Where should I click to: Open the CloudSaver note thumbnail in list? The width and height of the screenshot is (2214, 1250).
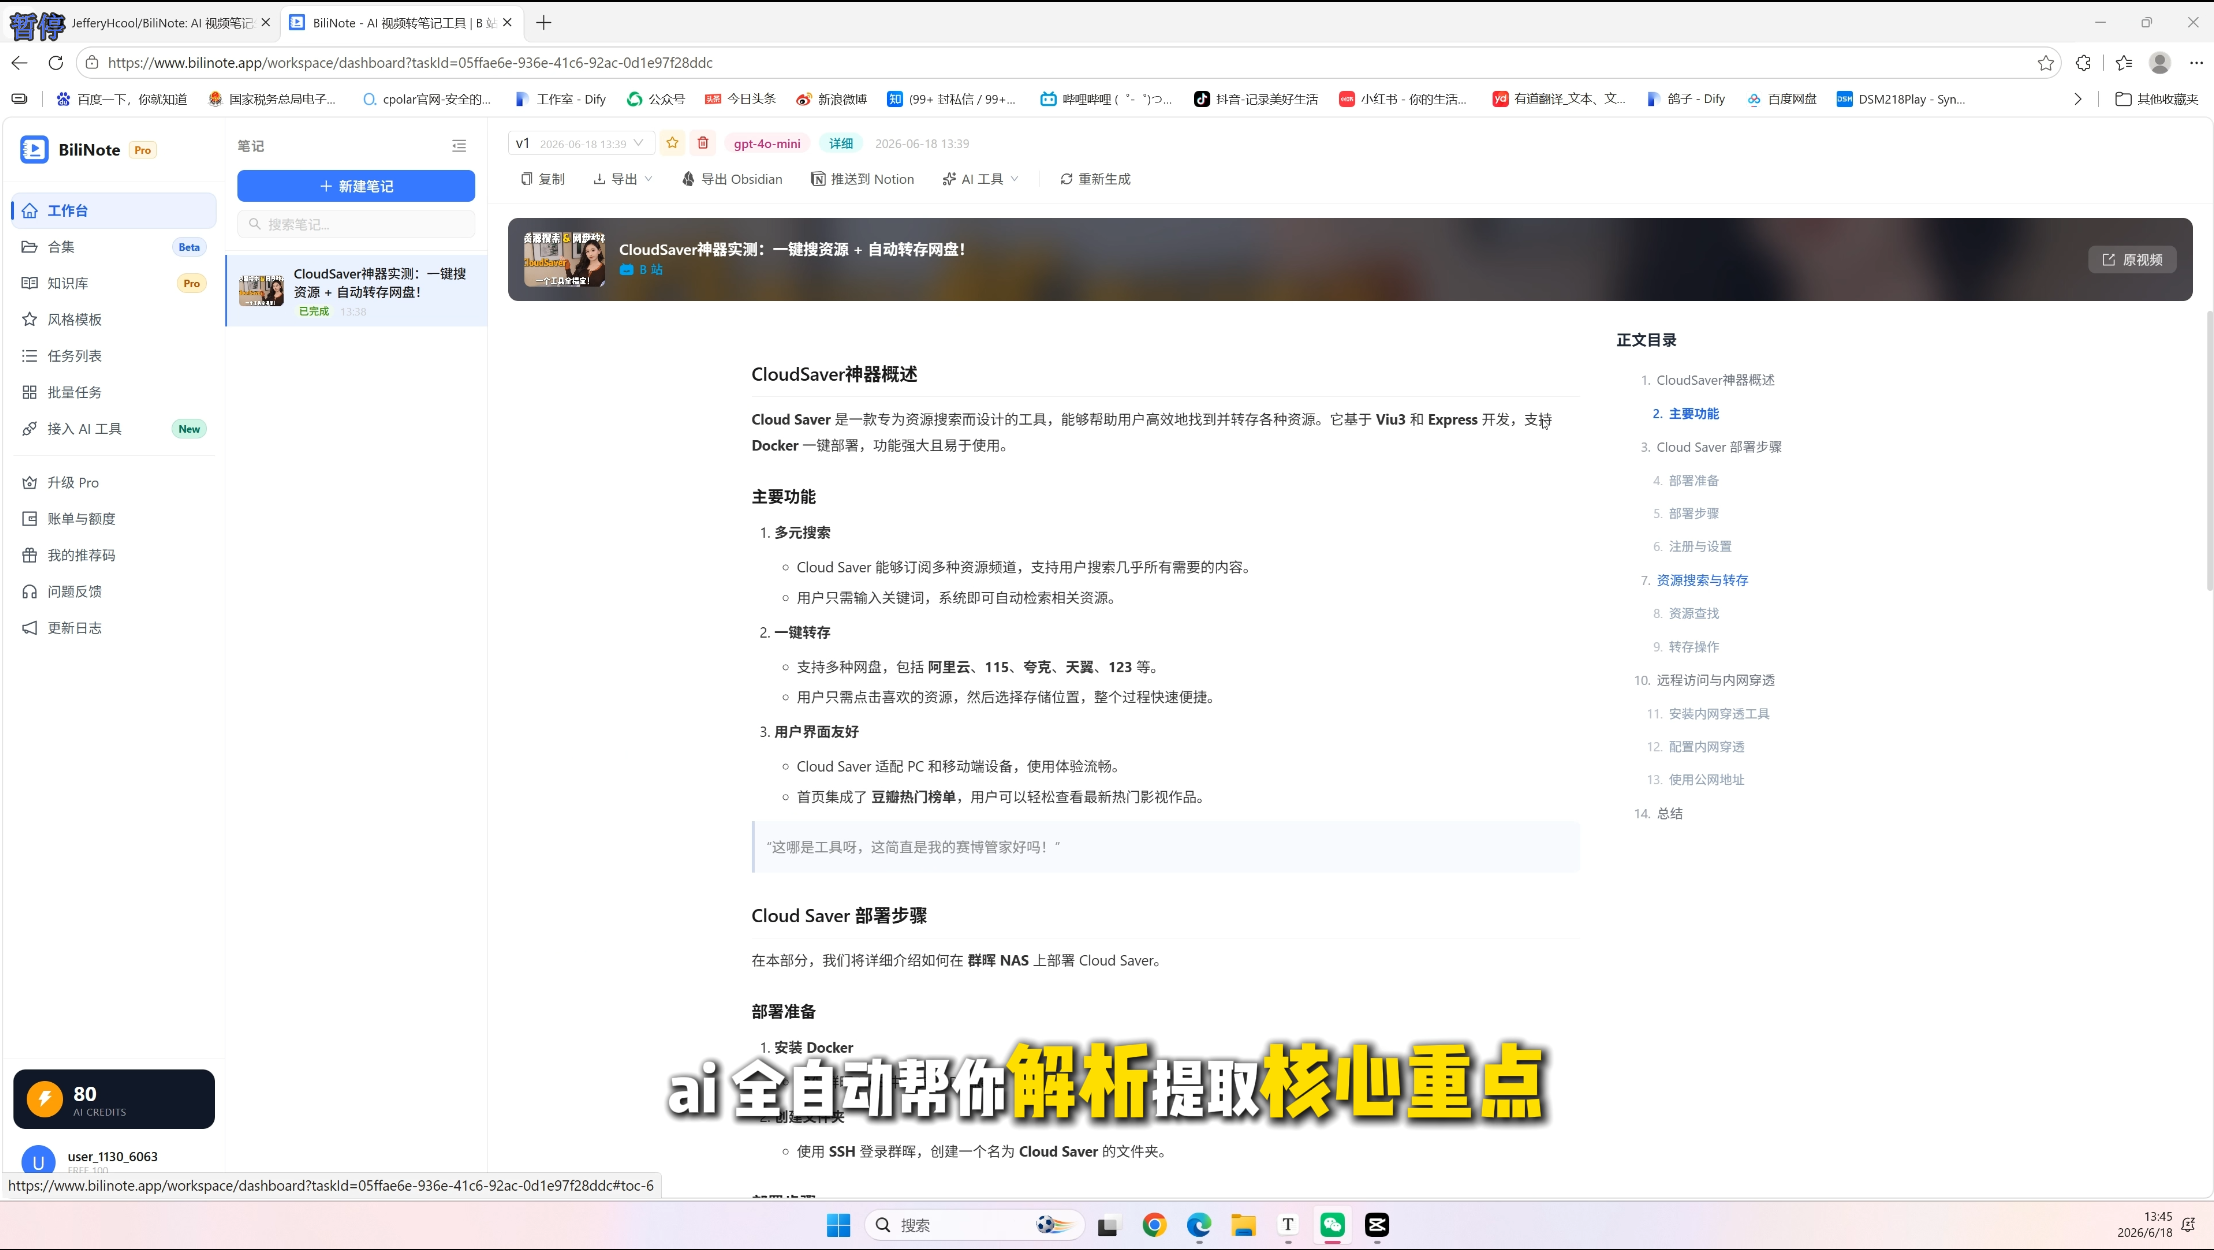tap(261, 290)
